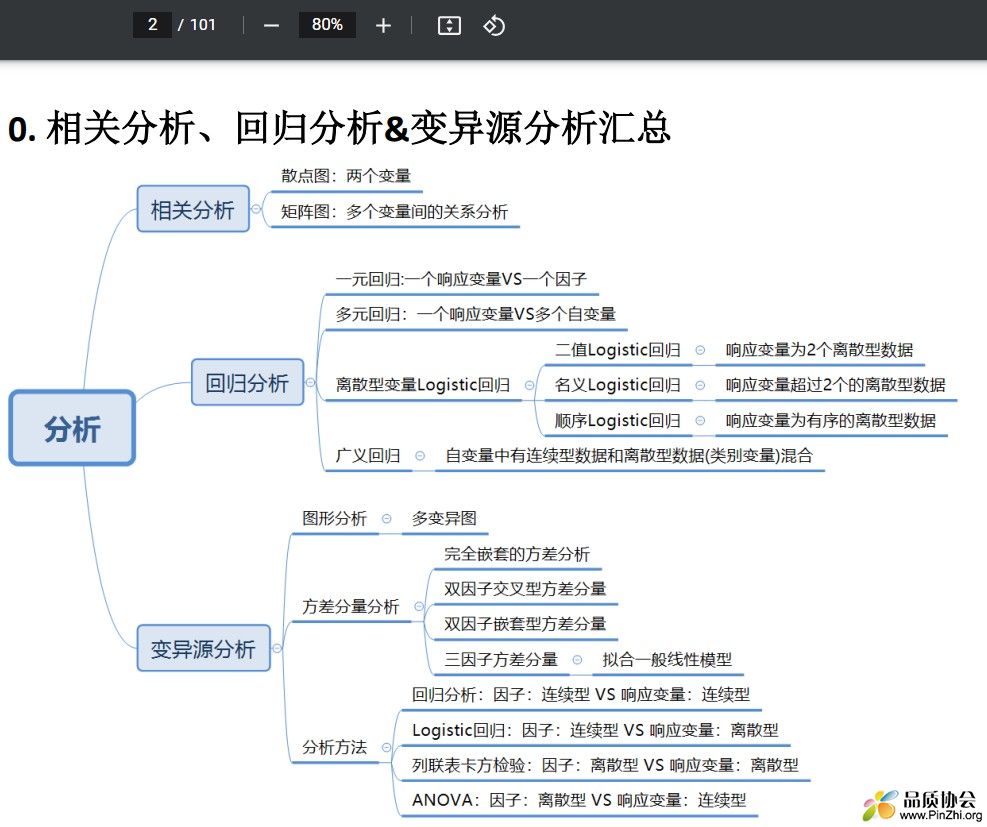Click the 方差分量分析 label
This screenshot has width=987, height=827.
point(351,606)
